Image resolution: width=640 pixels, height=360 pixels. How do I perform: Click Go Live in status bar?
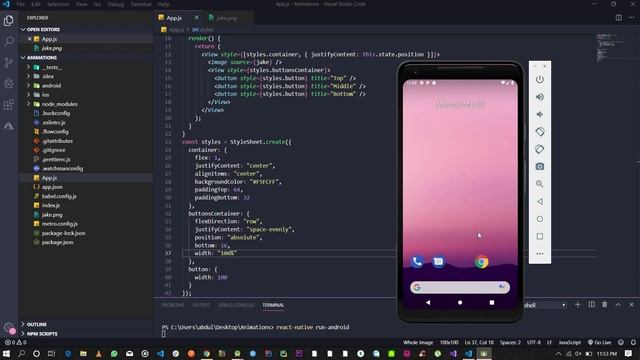click(600, 342)
